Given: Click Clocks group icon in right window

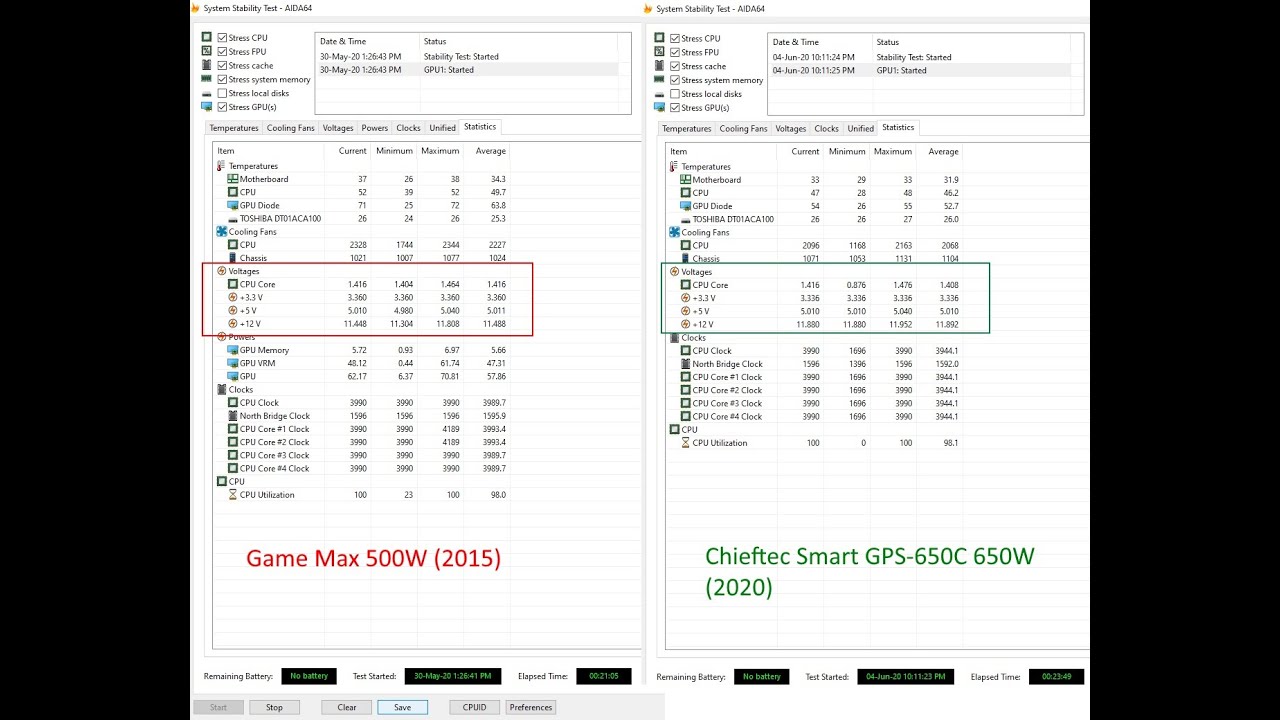Looking at the screenshot, I should pos(674,338).
